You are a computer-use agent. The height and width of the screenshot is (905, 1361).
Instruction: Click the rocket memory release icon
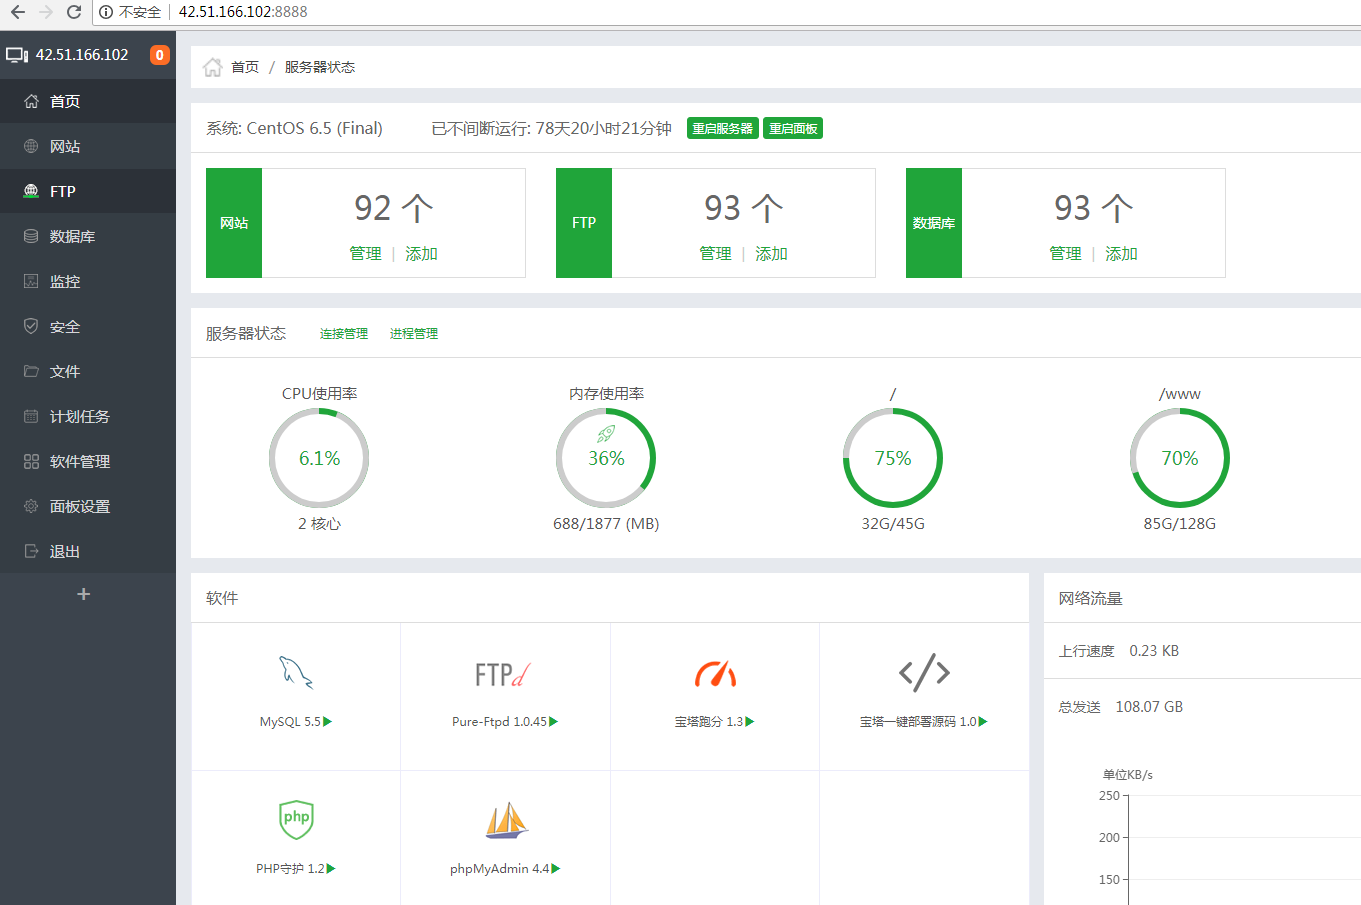point(606,434)
